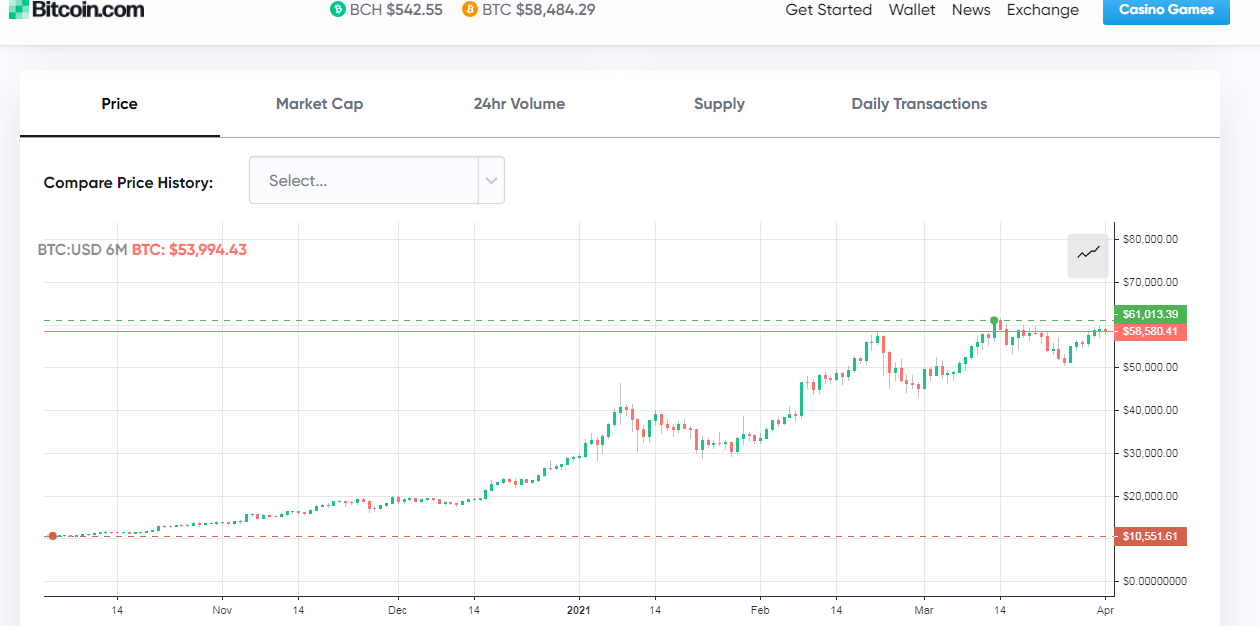
Task: Navigate to the Exchange link
Action: tap(1043, 10)
